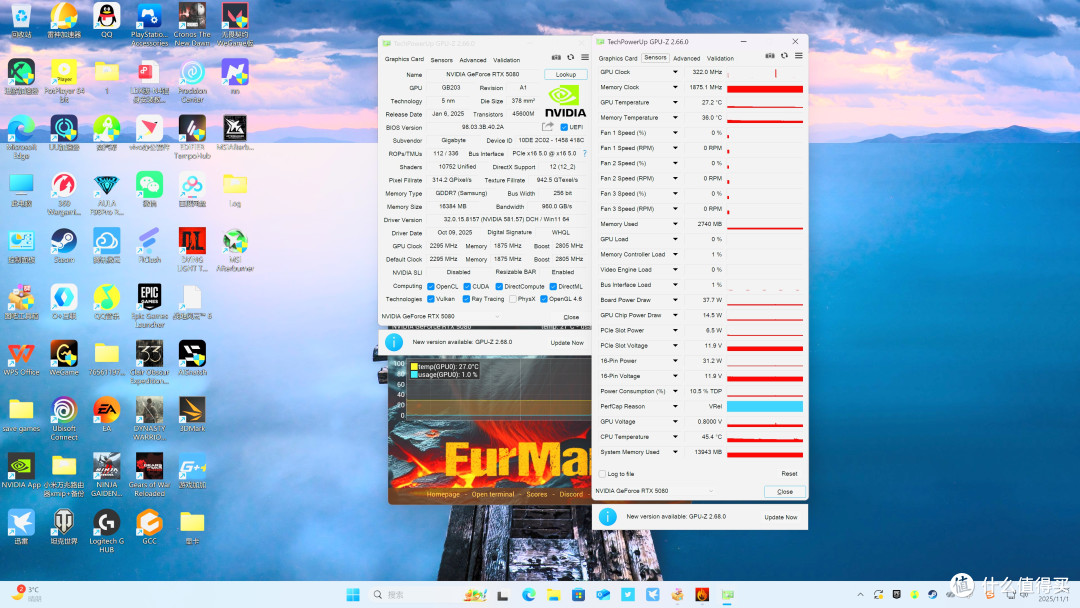Click the BIOS export share icon
The height and width of the screenshot is (608, 1080).
[548, 127]
